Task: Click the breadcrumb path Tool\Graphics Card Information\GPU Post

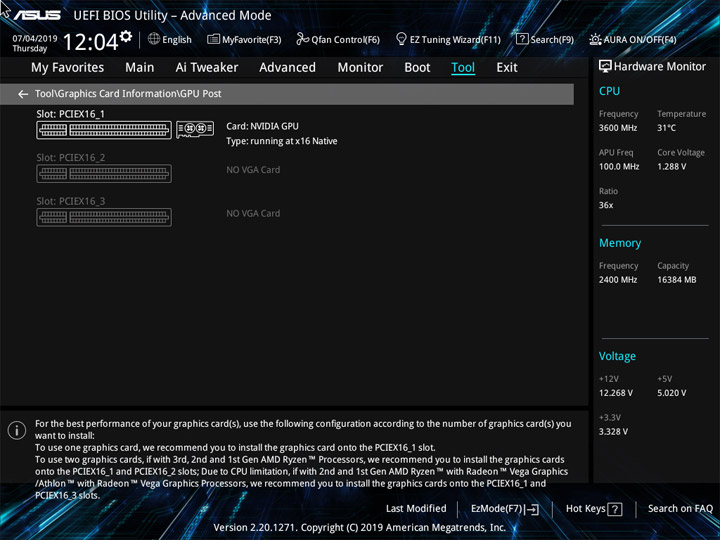Action: [x=128, y=94]
